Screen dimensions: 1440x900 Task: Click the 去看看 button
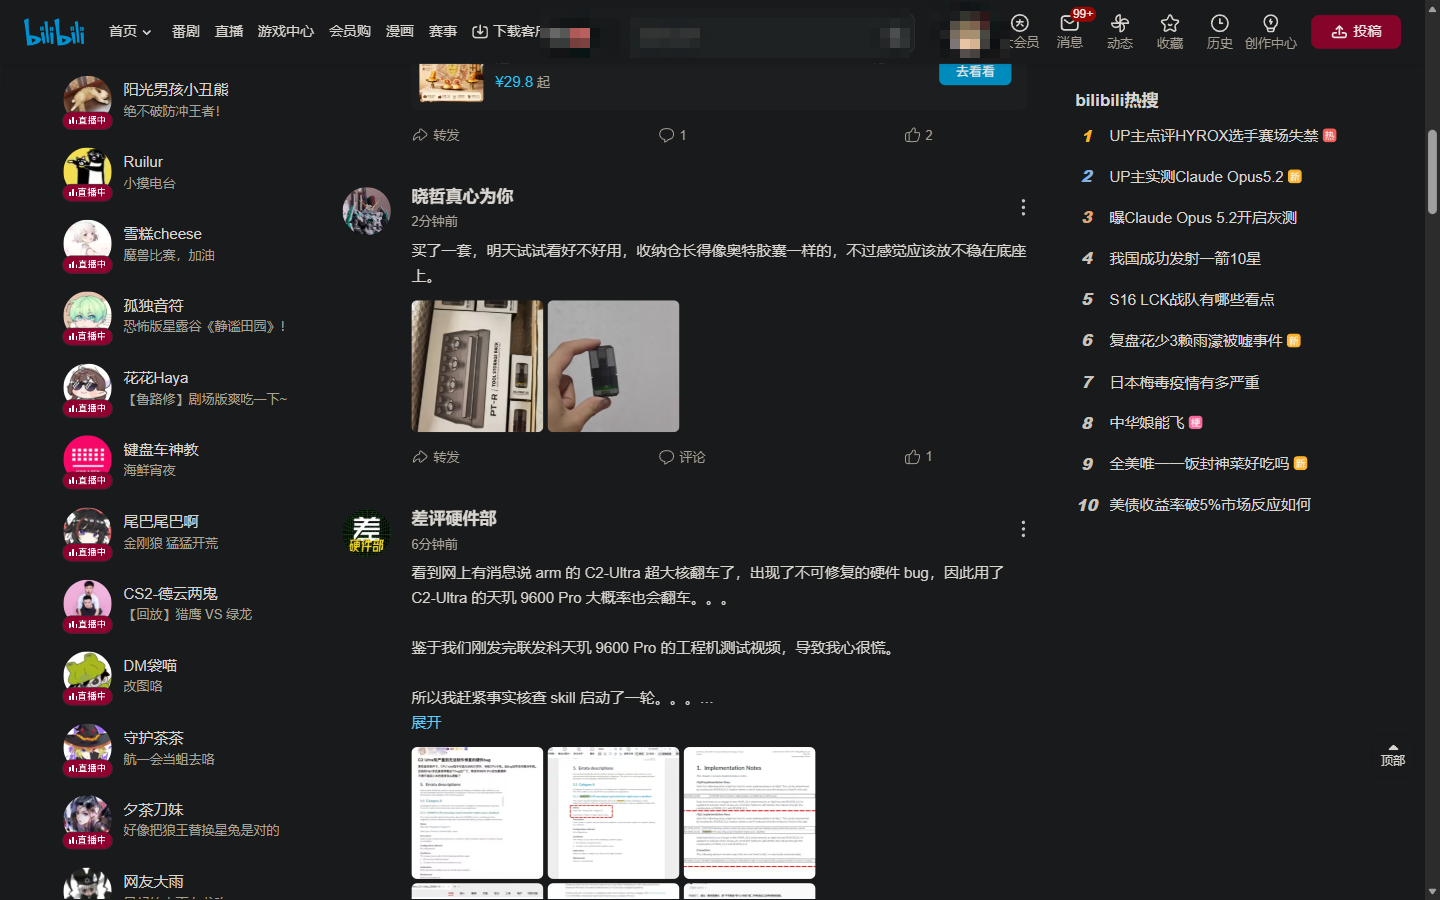(975, 72)
